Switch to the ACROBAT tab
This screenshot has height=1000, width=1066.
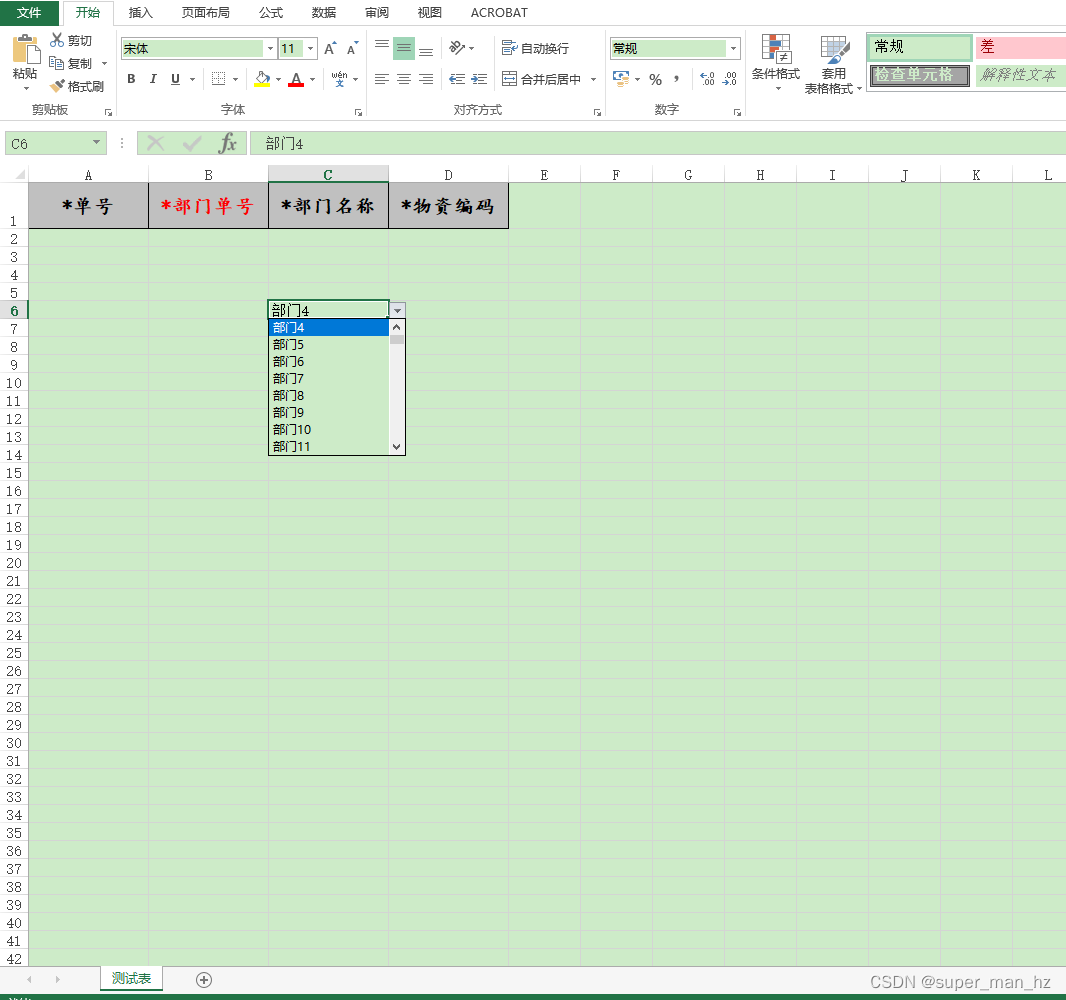(x=499, y=13)
